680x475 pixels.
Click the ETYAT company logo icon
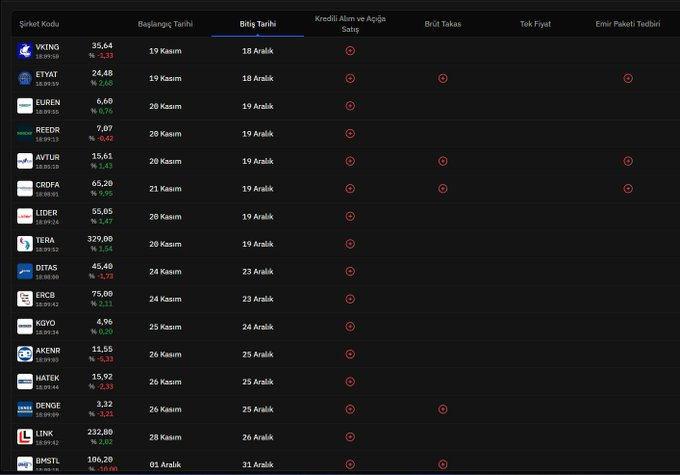pos(25,79)
